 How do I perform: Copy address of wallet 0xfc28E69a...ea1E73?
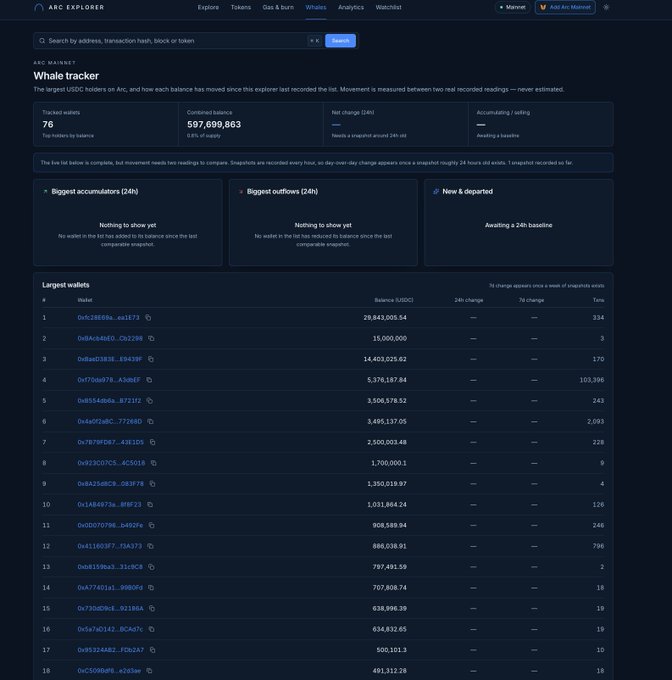click(148, 317)
